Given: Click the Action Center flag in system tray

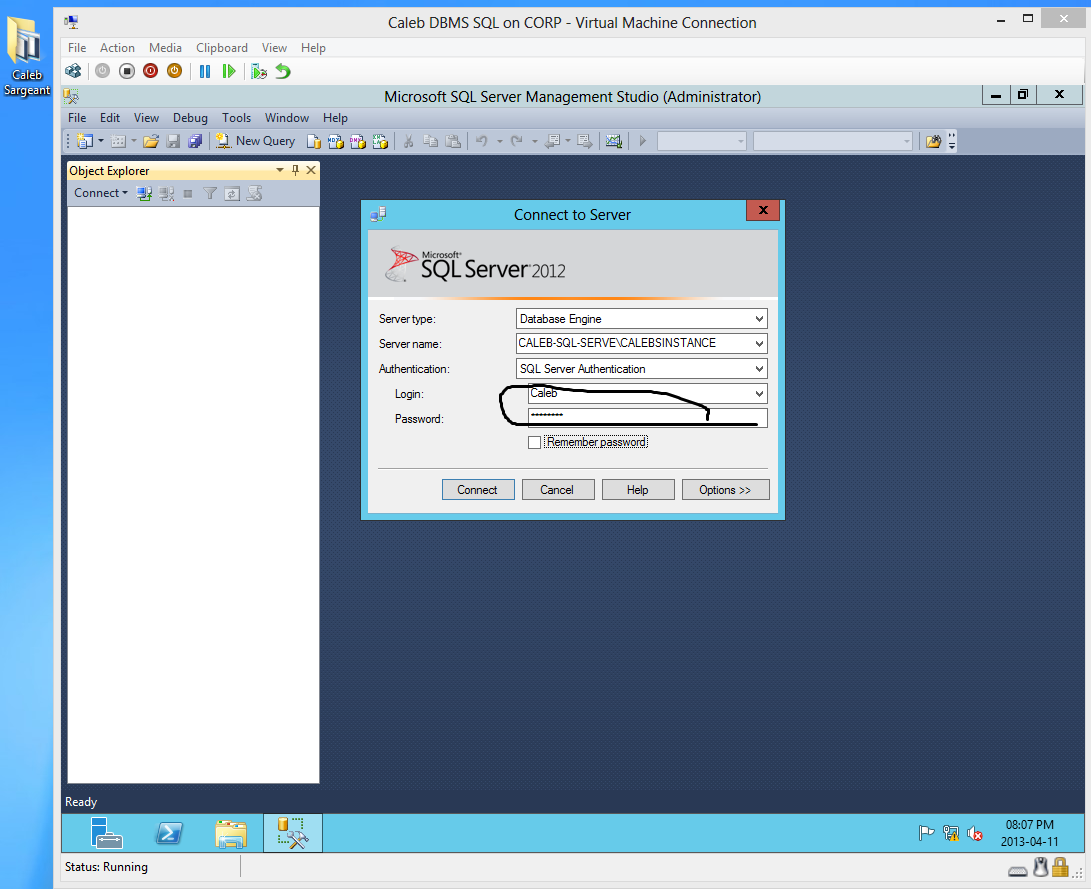Looking at the screenshot, I should [926, 833].
